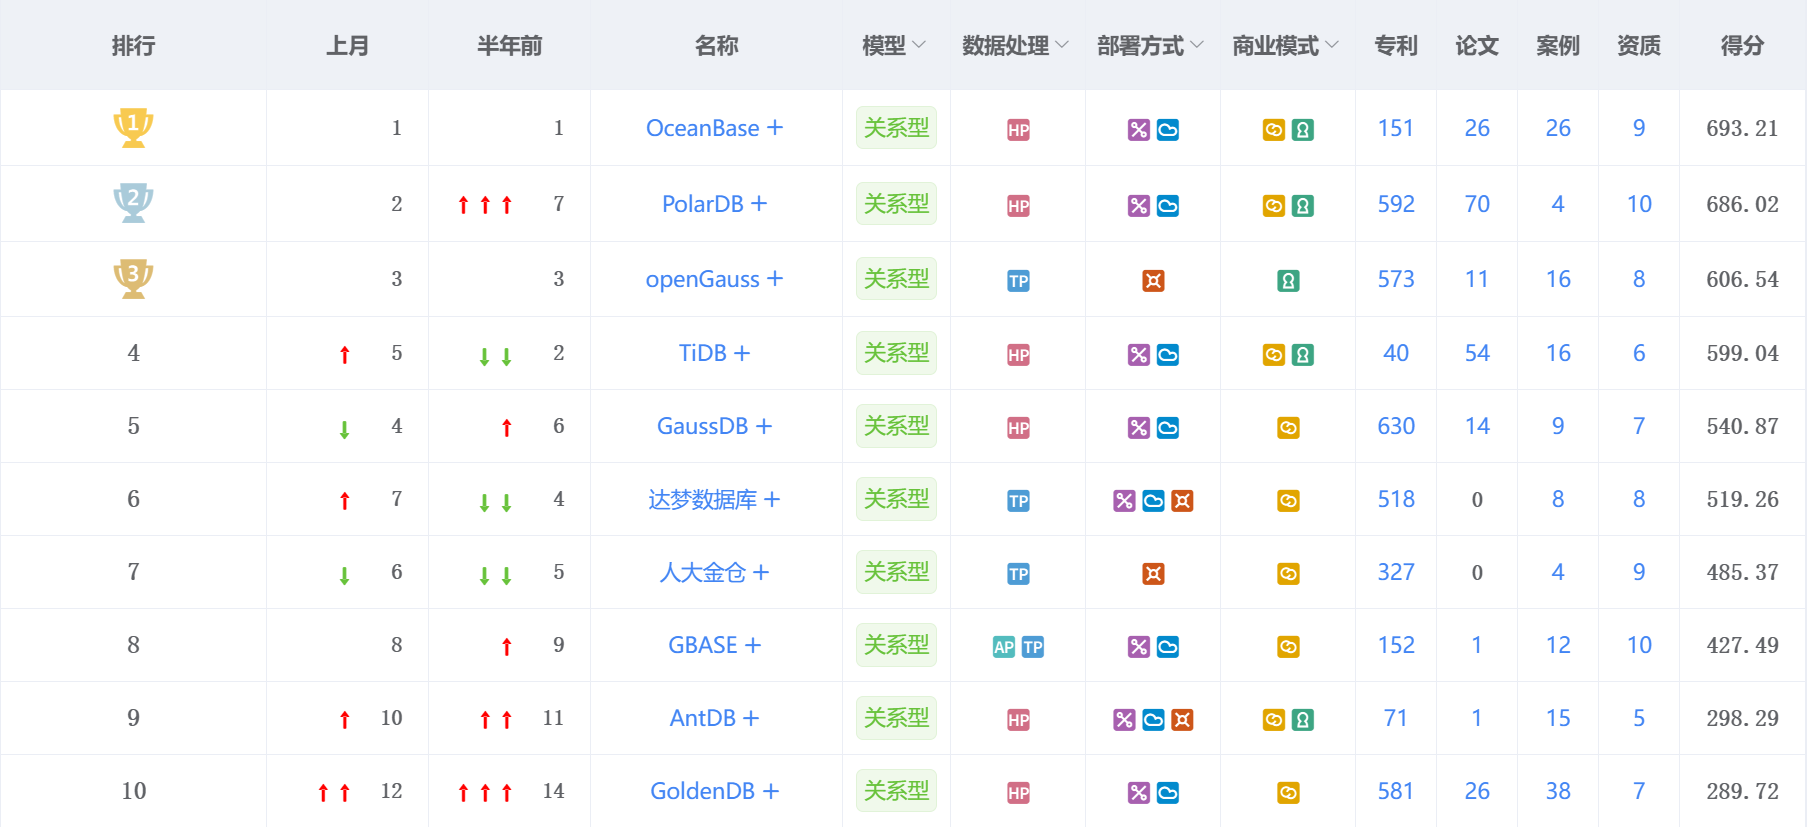Viewport: 1809px width, 827px height.
Task: Click the blue cloud icon in the PolarDB row
Action: (1167, 206)
